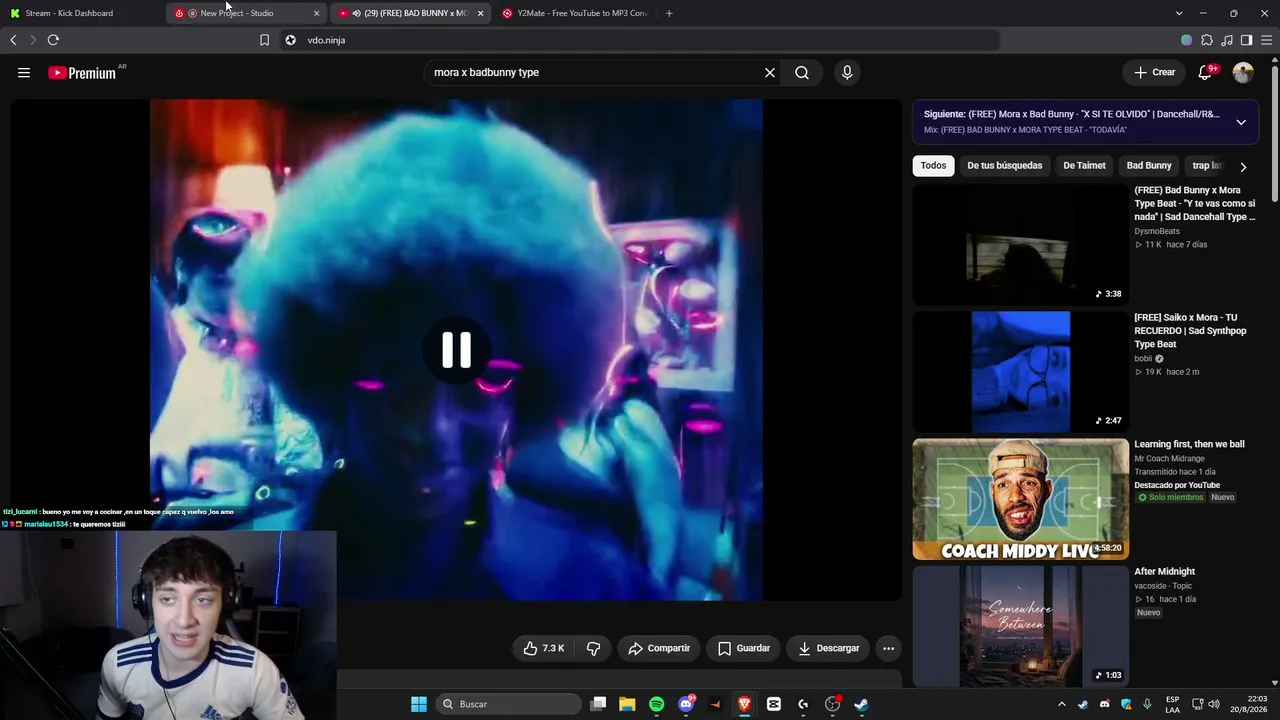Screen dimensions: 1280x720
Task: Open the account avatar menu
Action: click(1243, 72)
